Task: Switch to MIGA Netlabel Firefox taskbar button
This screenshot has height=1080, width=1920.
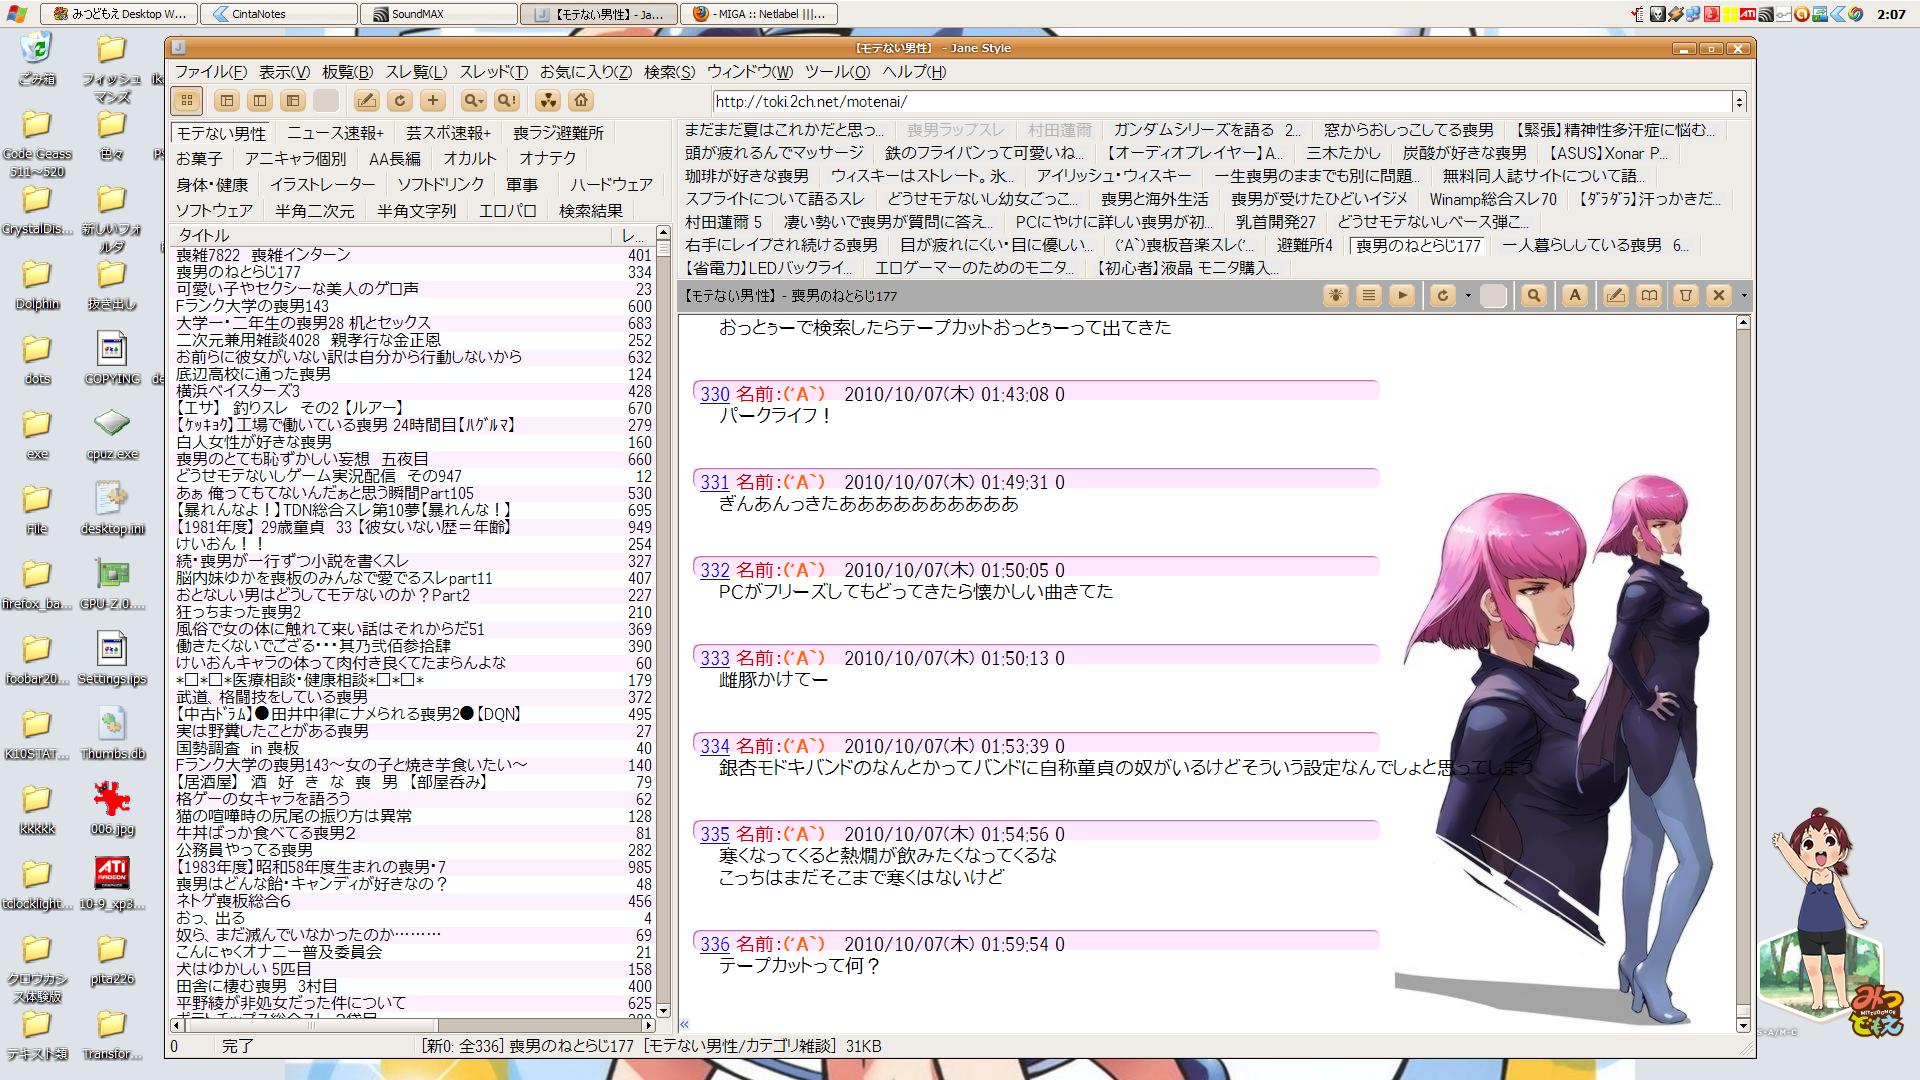Action: [x=759, y=14]
